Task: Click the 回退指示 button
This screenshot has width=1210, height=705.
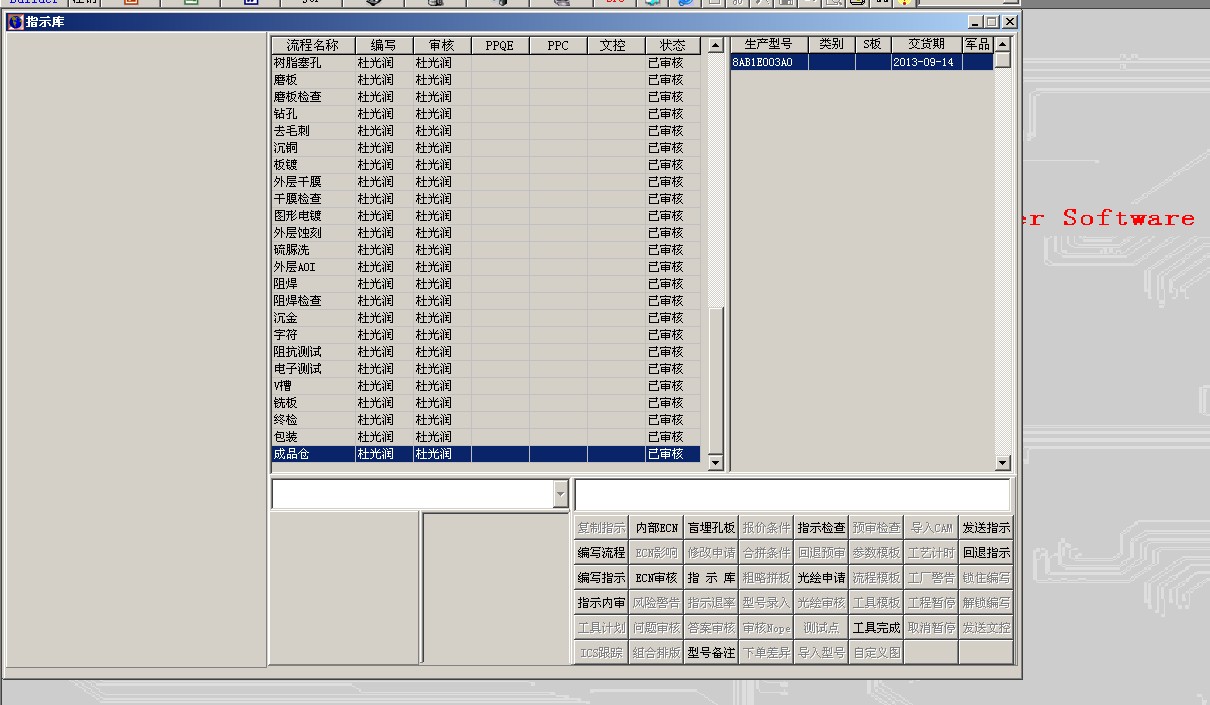Action: point(986,552)
